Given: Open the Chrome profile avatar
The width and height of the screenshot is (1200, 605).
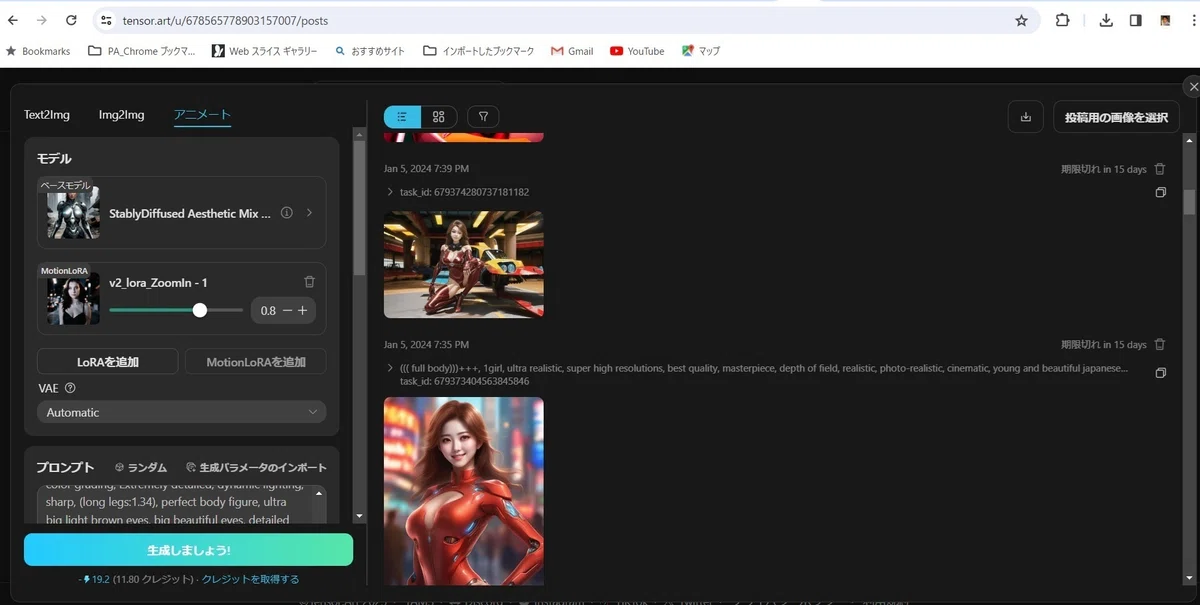Looking at the screenshot, I should [x=1165, y=20].
